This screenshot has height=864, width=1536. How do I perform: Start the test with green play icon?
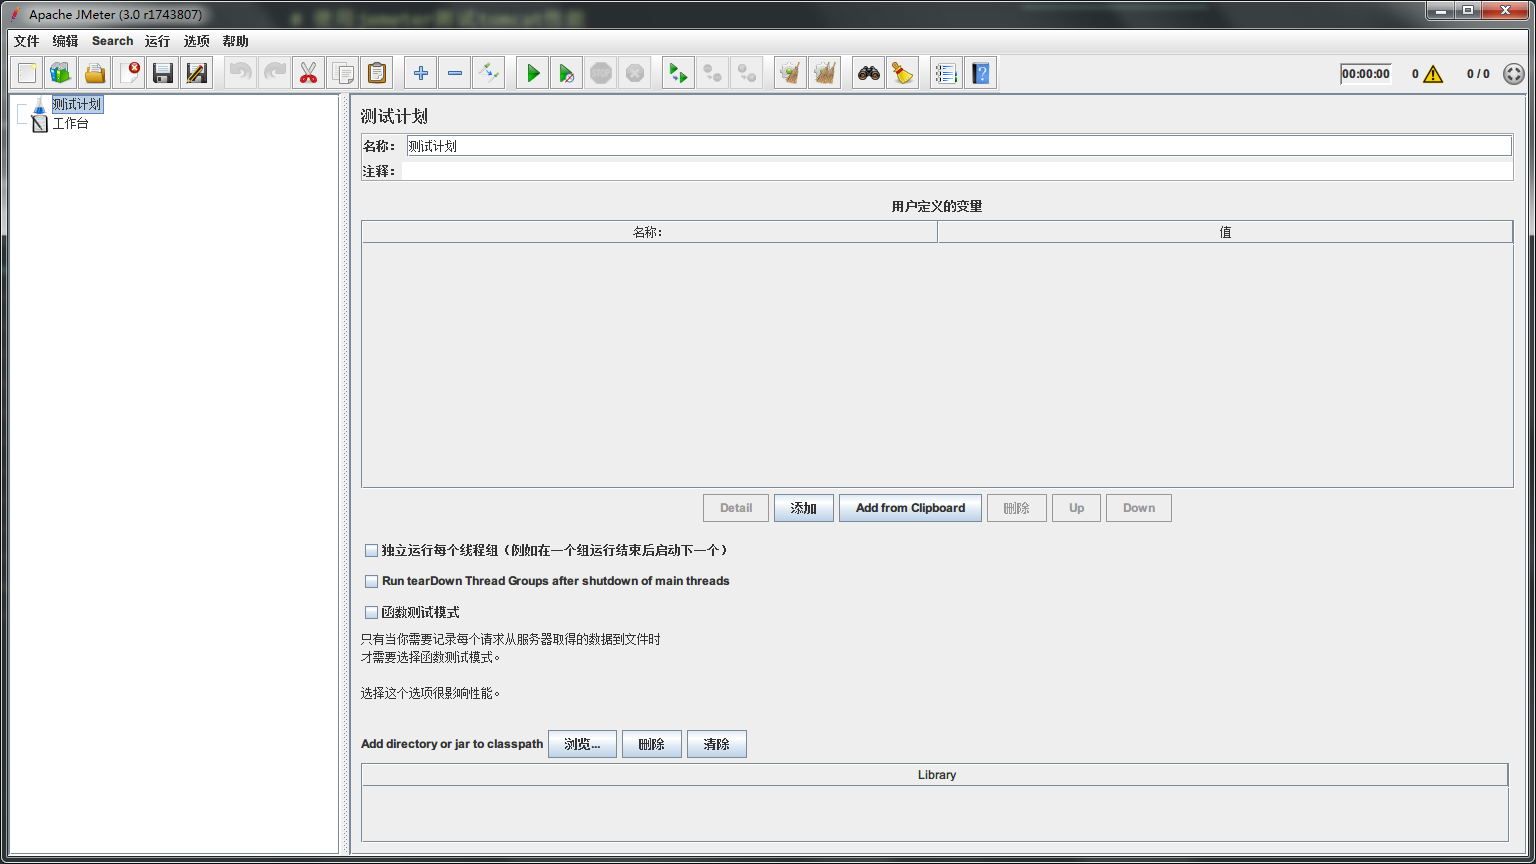(x=532, y=73)
